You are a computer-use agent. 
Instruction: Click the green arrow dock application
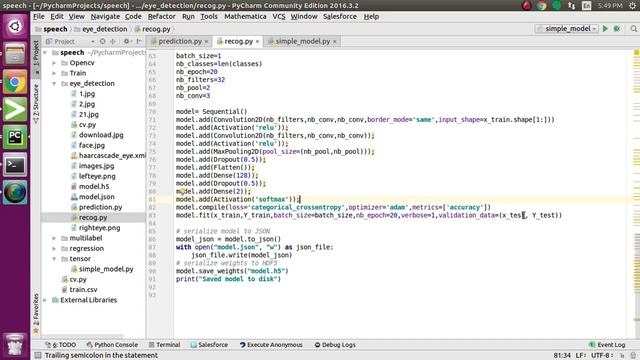[15, 109]
